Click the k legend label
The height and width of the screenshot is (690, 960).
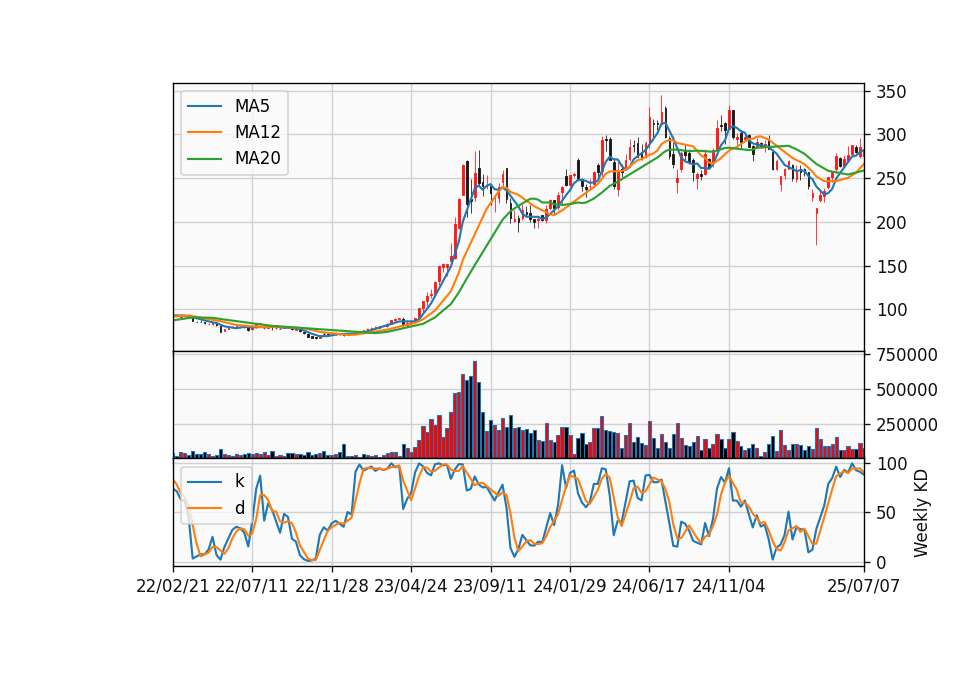[239, 481]
